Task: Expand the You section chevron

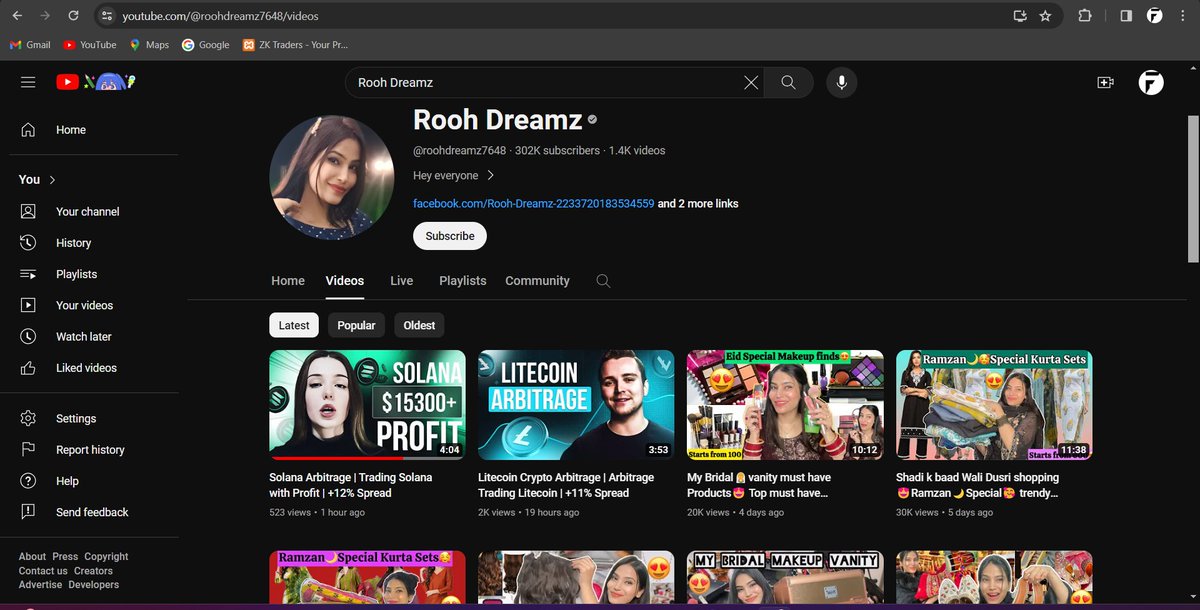Action: click(x=52, y=179)
